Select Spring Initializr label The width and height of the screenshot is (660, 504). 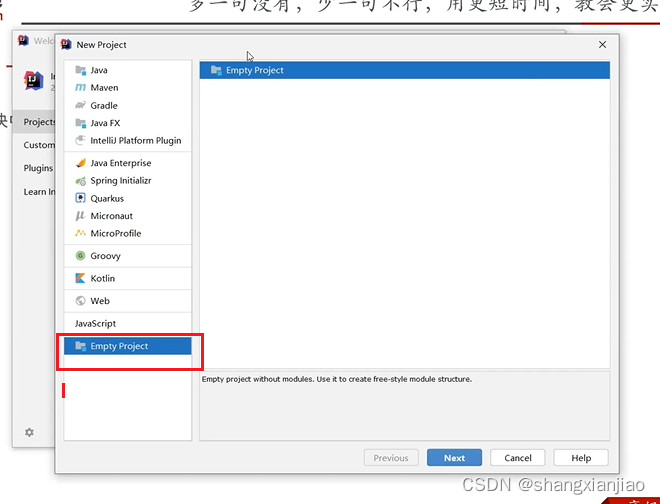pos(121,181)
